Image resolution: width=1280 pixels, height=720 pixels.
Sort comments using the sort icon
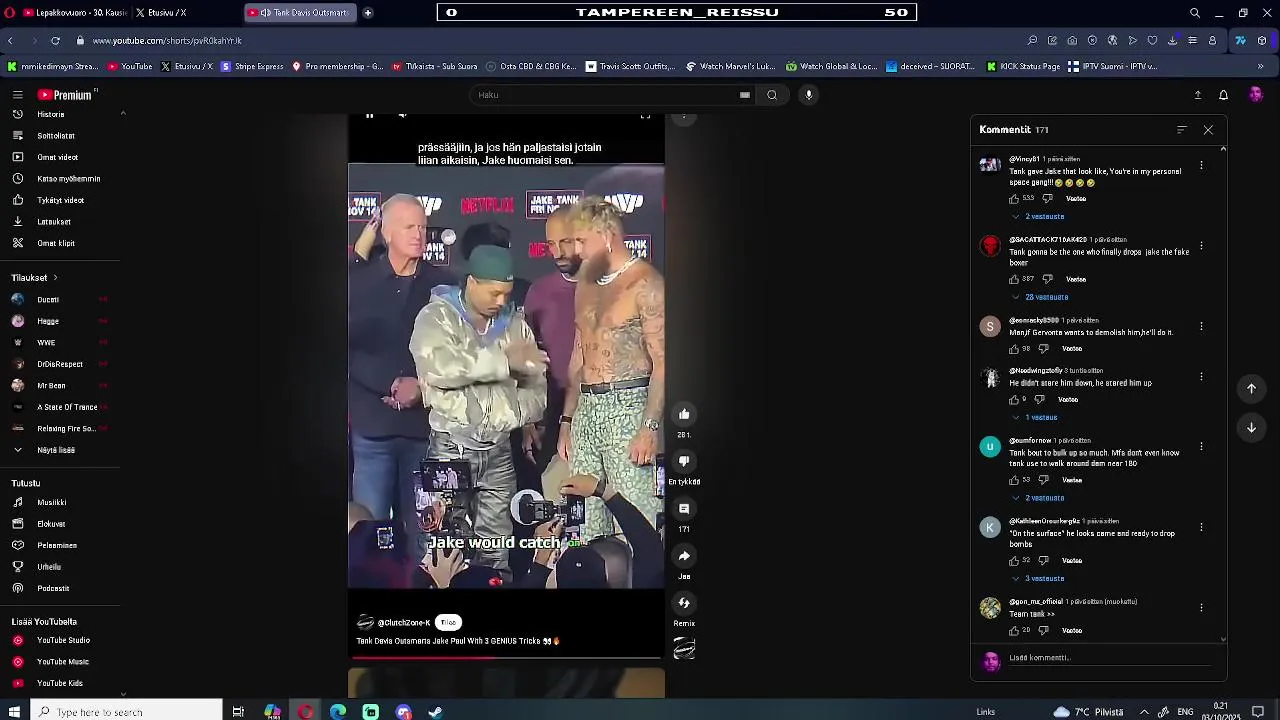point(1182,130)
